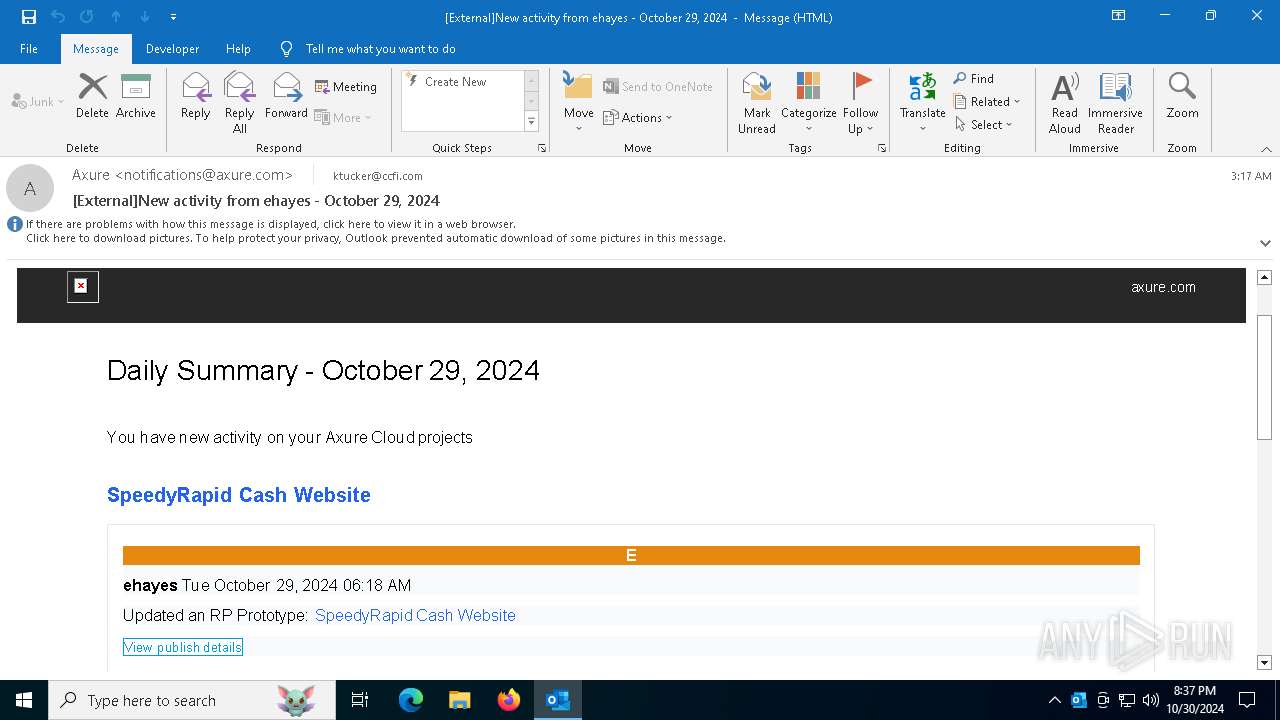
Task: Open Immersive Reader
Action: pos(1115,102)
